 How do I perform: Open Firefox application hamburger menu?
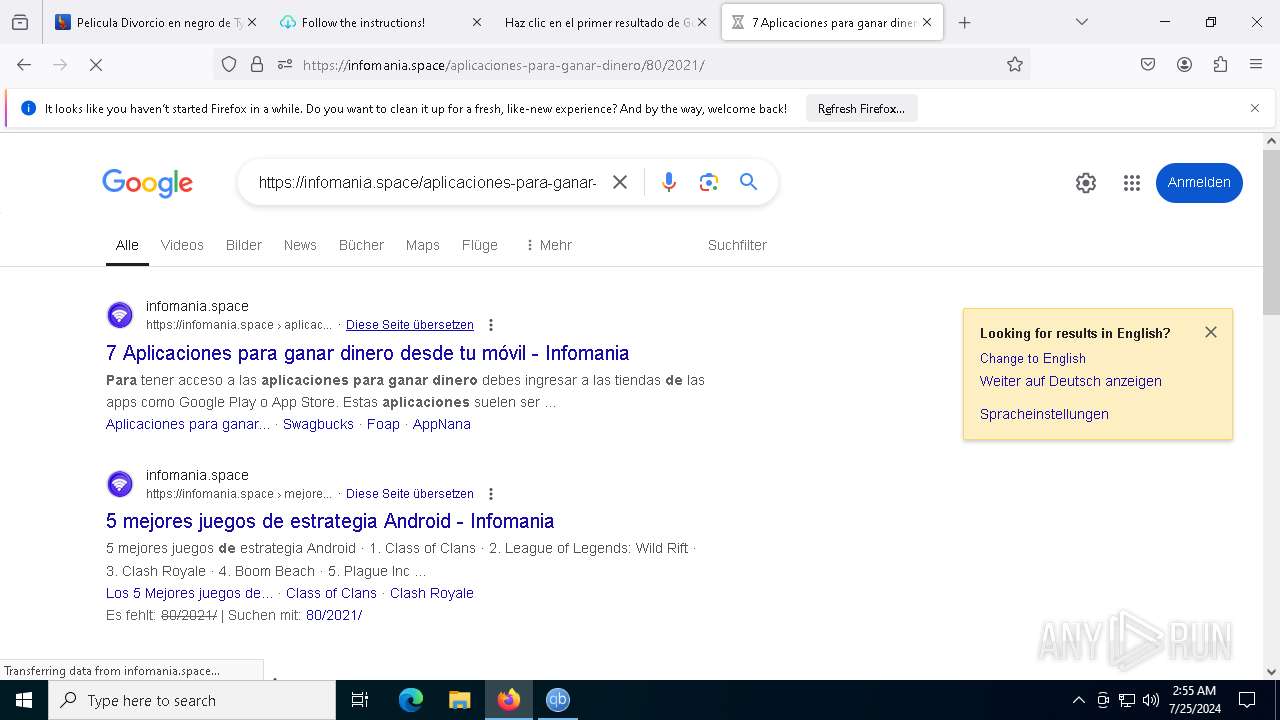point(1256,64)
